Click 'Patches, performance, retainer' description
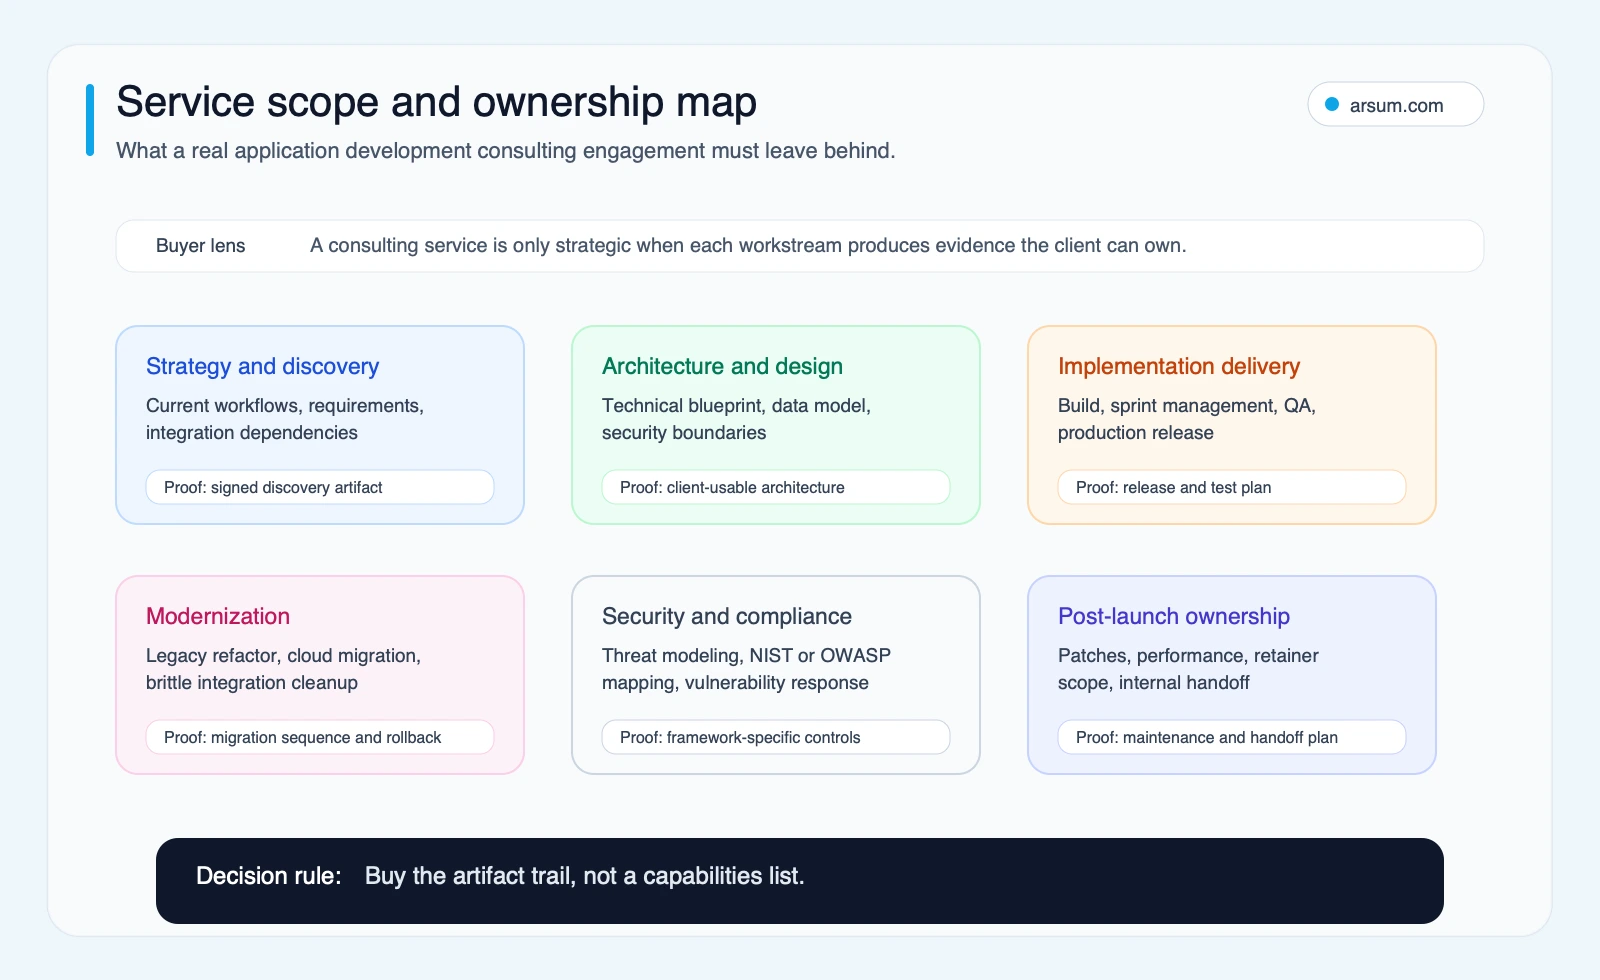This screenshot has height=980, width=1600. coord(1188,669)
